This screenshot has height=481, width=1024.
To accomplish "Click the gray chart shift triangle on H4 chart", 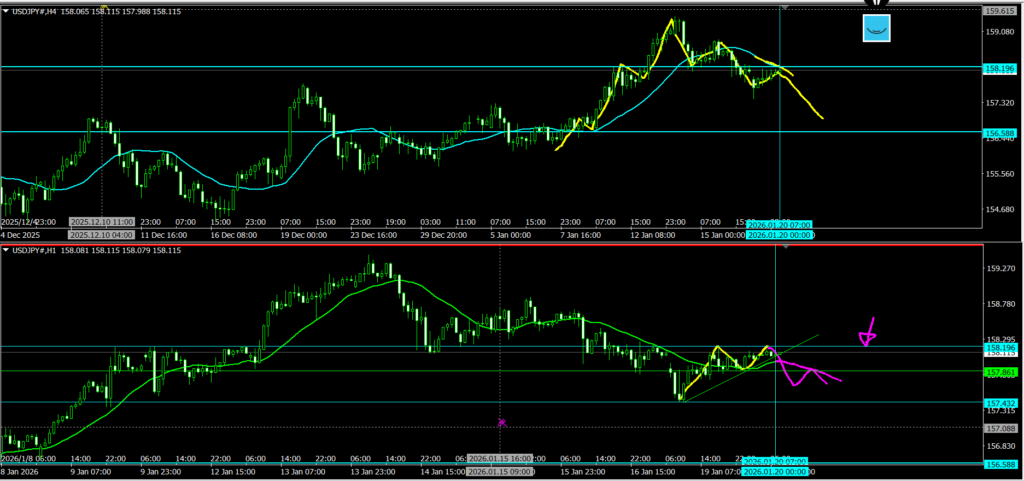I will pyautogui.click(x=786, y=7).
